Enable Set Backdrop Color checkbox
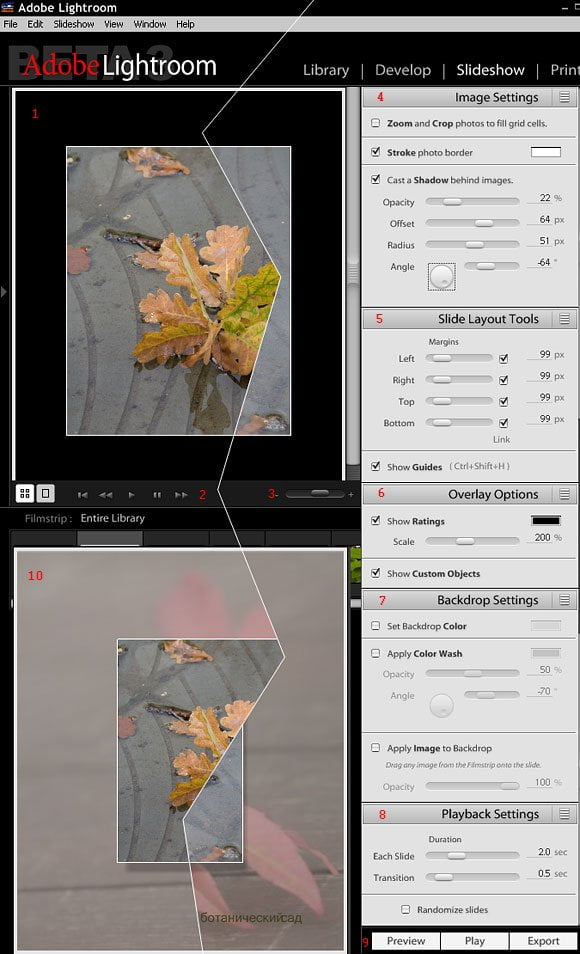This screenshot has height=954, width=580. (x=376, y=625)
